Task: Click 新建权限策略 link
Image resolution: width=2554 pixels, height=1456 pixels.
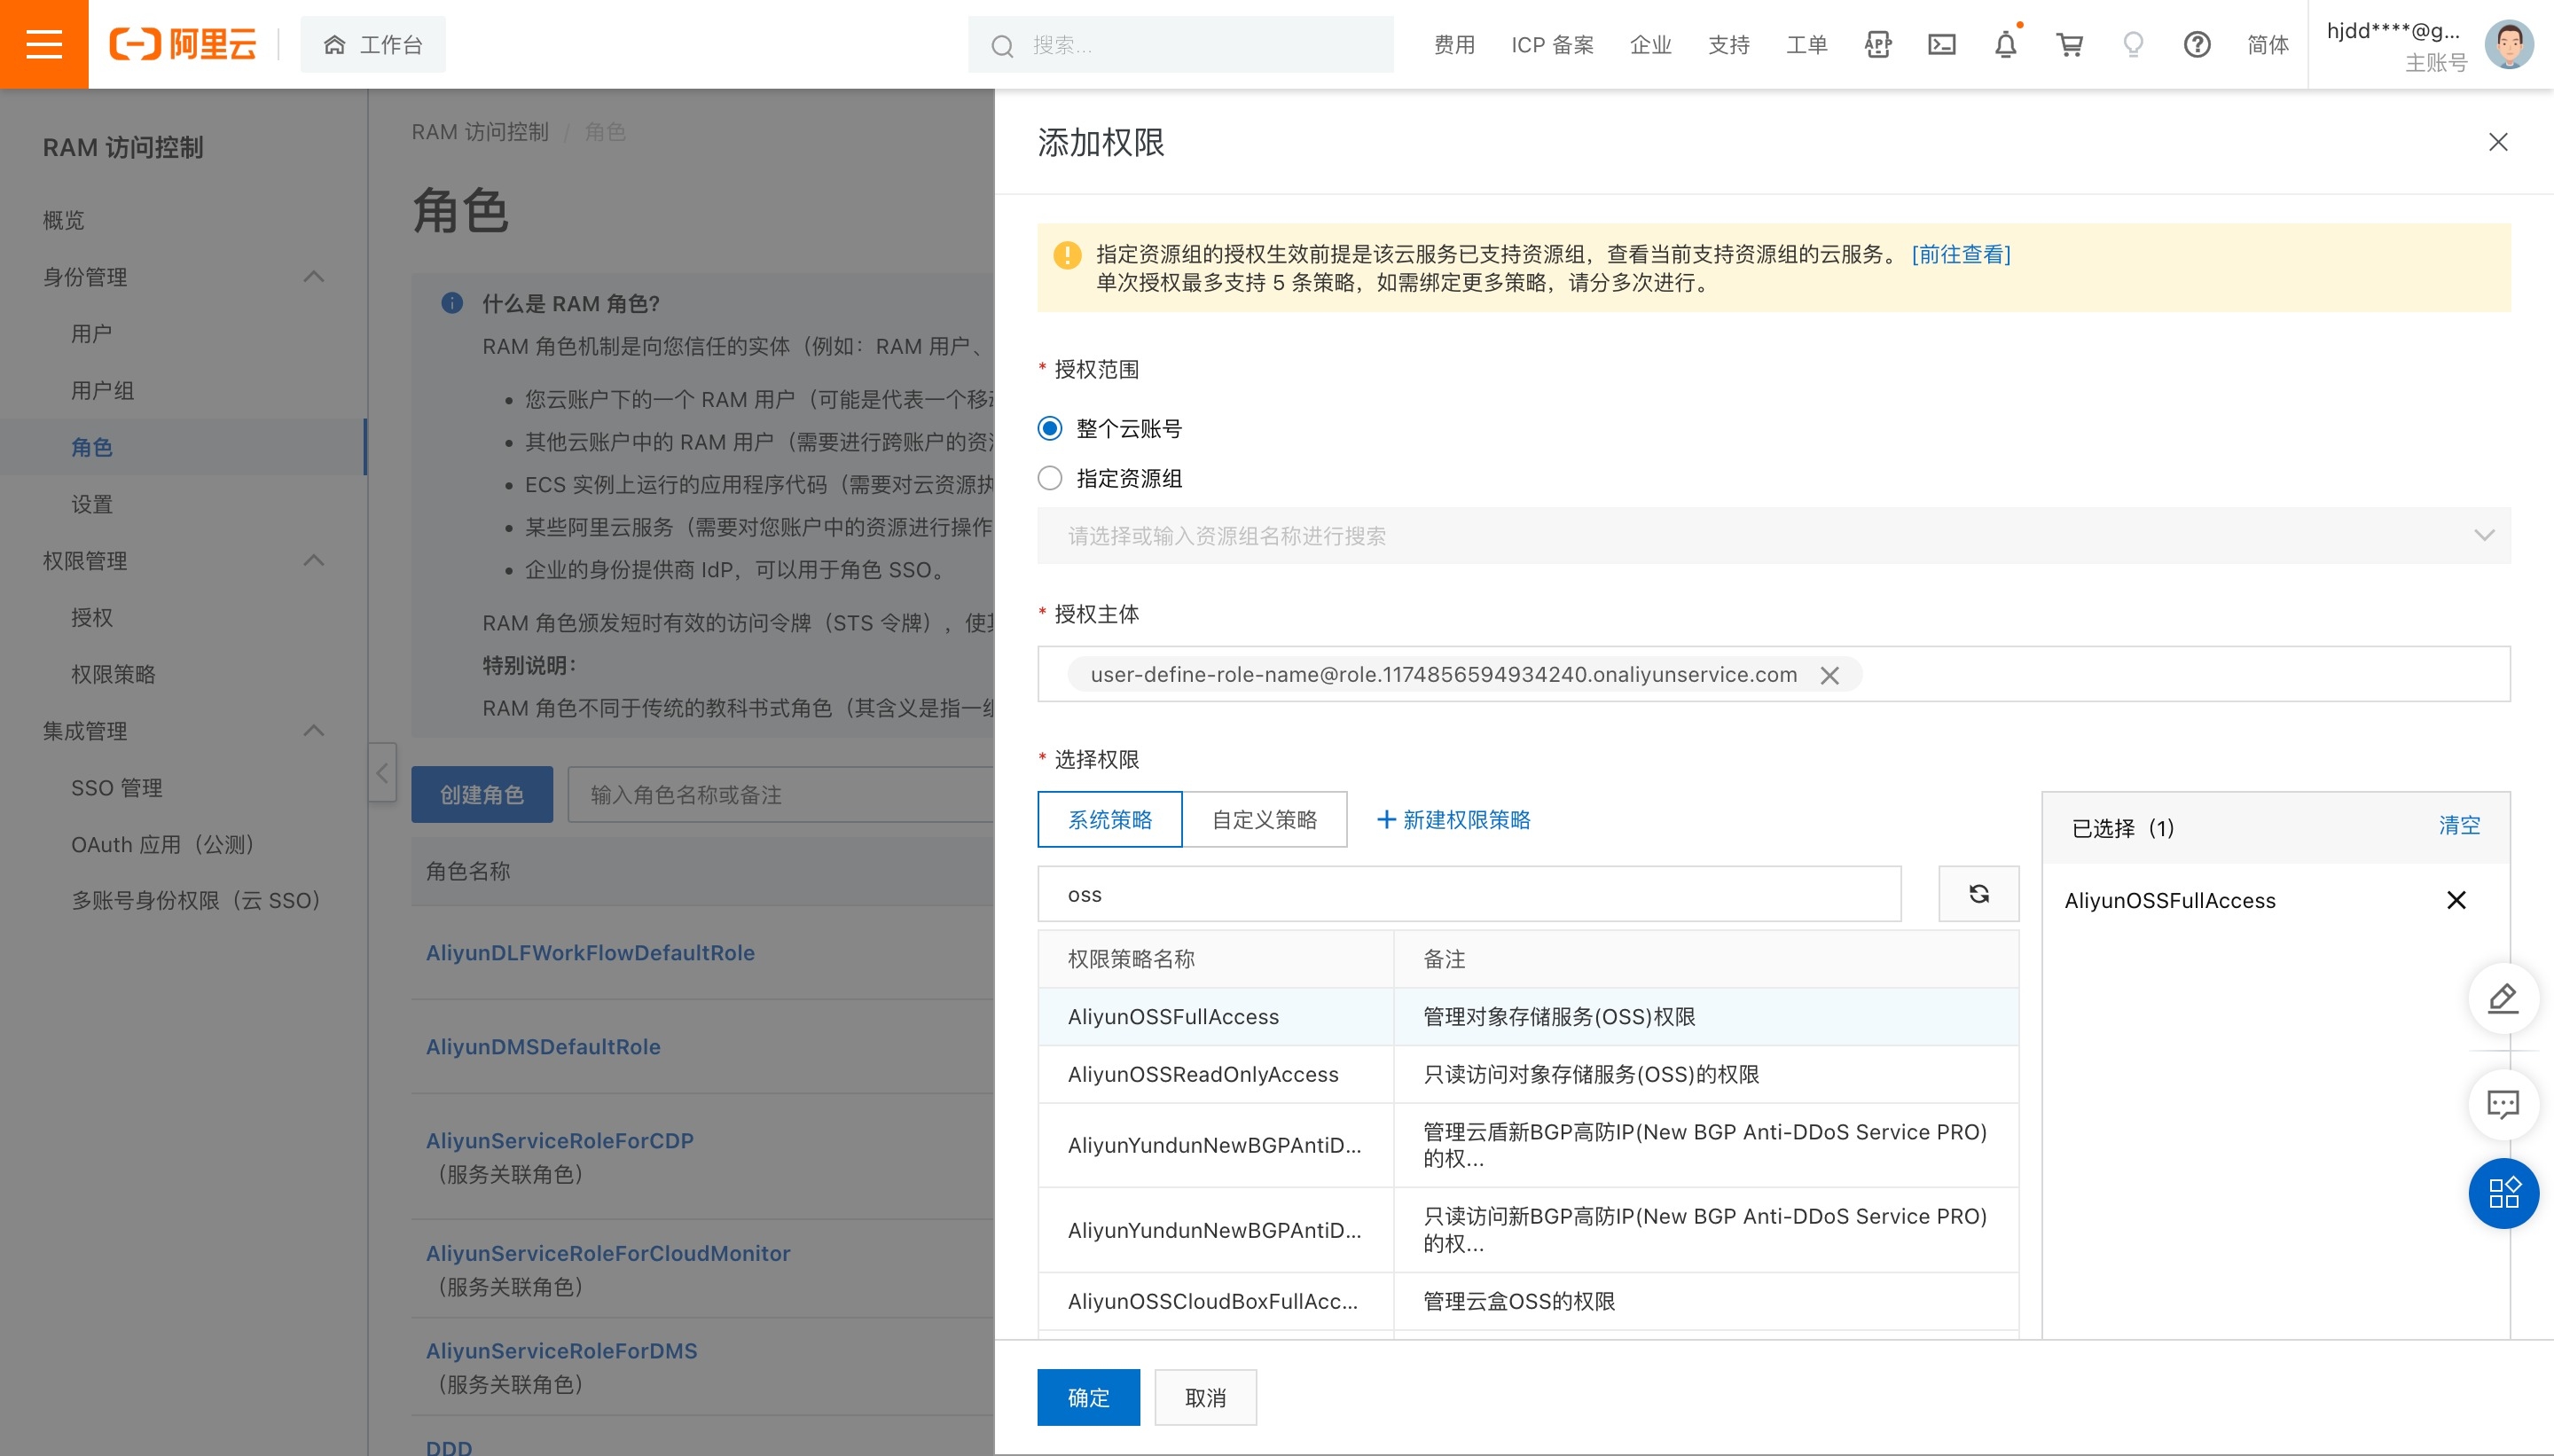Action: 1453,820
